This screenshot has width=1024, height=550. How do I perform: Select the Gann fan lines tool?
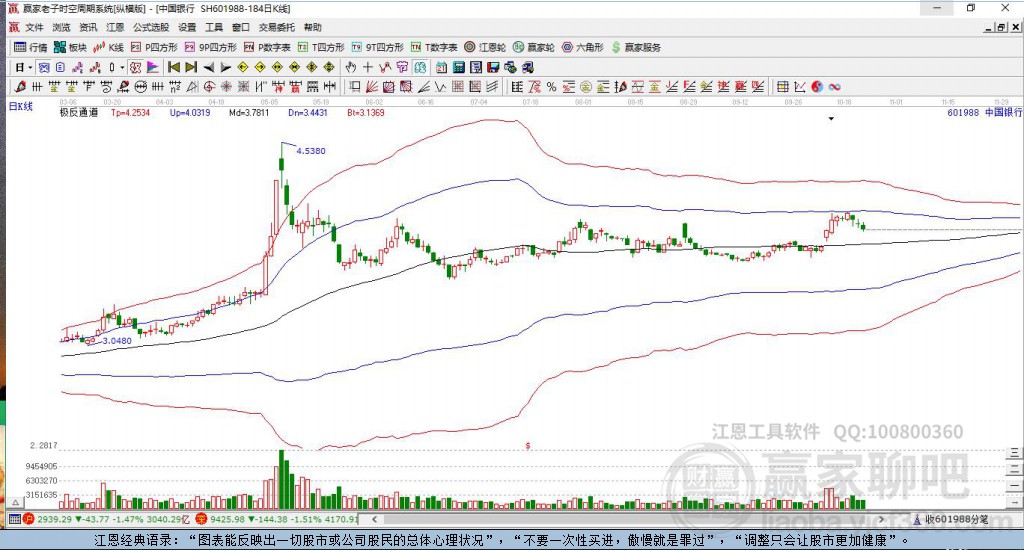372,87
